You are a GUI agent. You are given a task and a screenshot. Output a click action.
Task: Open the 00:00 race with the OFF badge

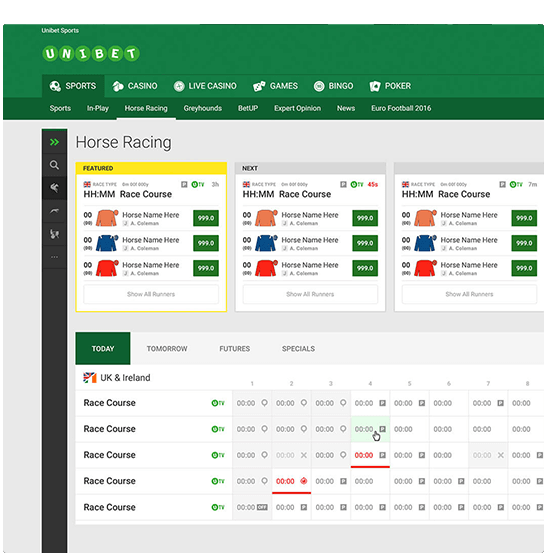(252, 507)
